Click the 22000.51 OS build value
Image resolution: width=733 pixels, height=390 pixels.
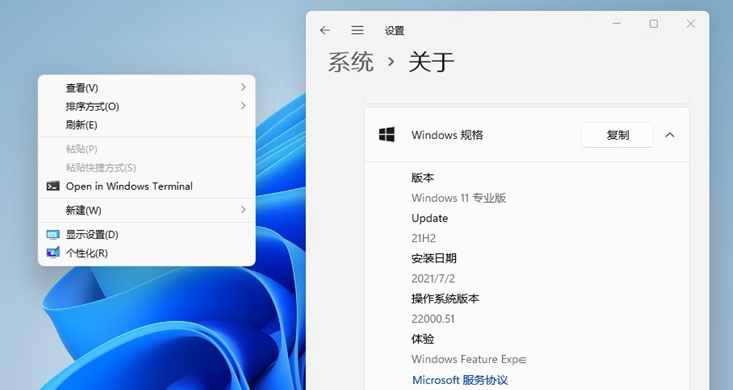pyautogui.click(x=433, y=318)
